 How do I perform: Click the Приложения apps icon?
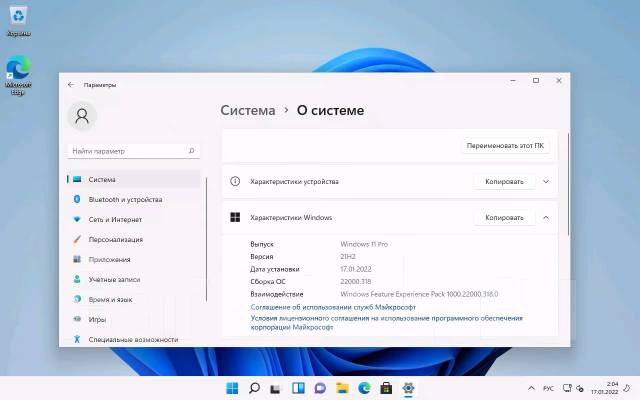point(77,259)
